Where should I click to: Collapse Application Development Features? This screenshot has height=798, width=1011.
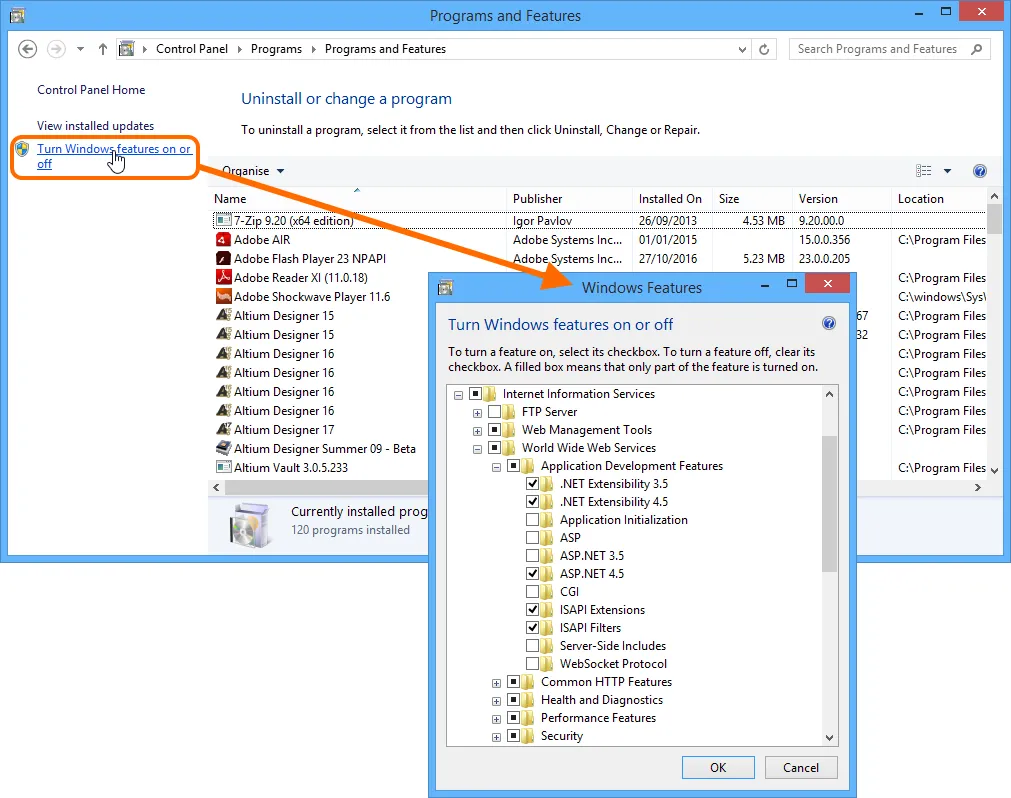(496, 467)
